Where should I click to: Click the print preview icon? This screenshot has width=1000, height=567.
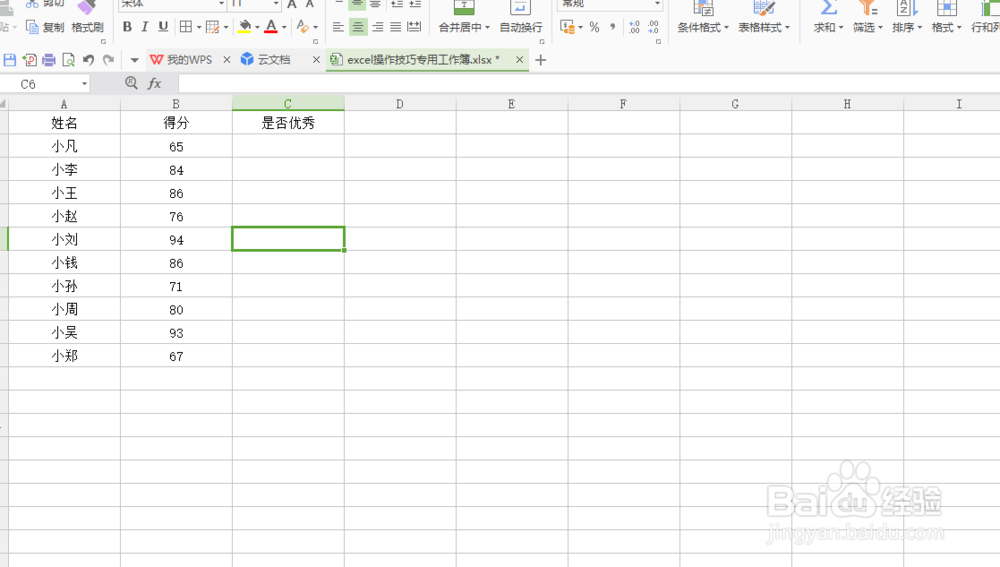68,60
